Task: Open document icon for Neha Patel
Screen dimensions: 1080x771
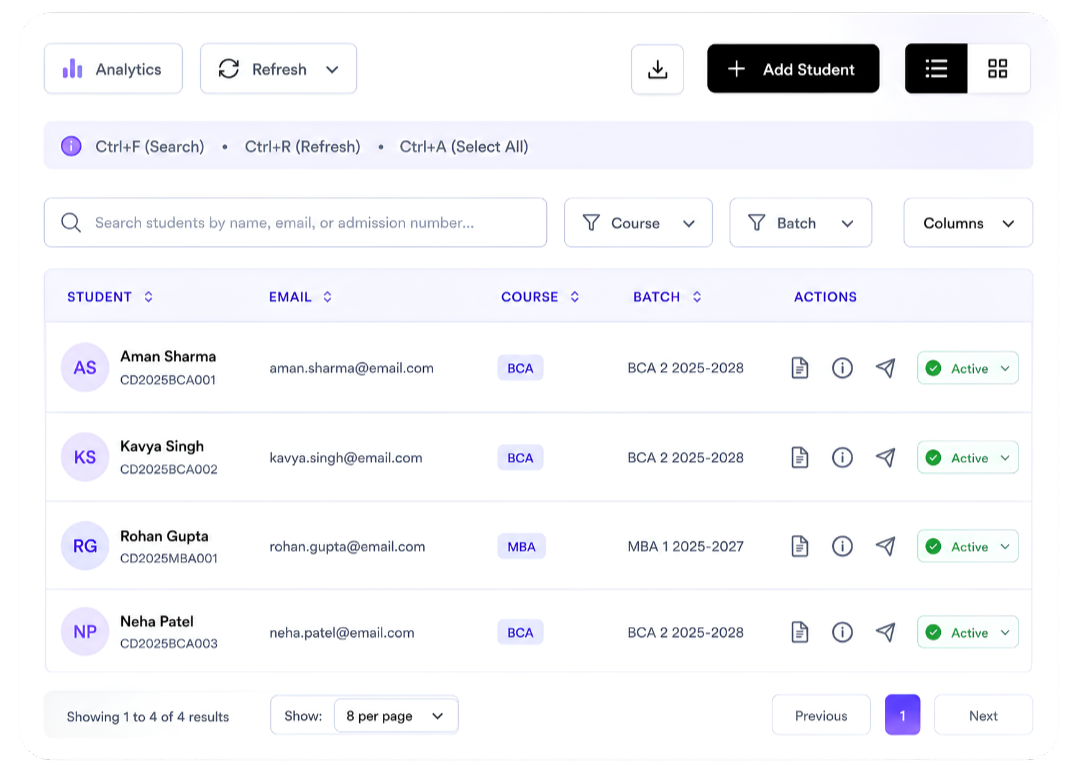Action: 800,632
